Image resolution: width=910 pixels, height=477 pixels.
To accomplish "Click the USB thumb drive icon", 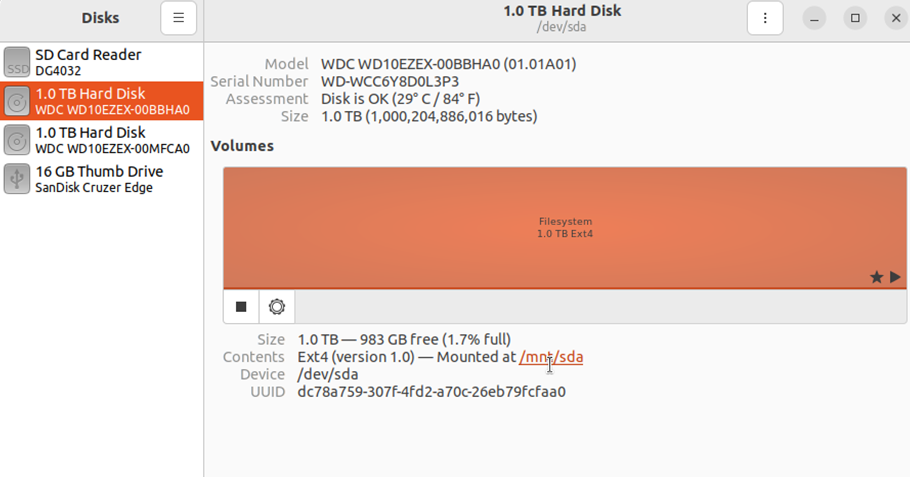I will coord(17,179).
